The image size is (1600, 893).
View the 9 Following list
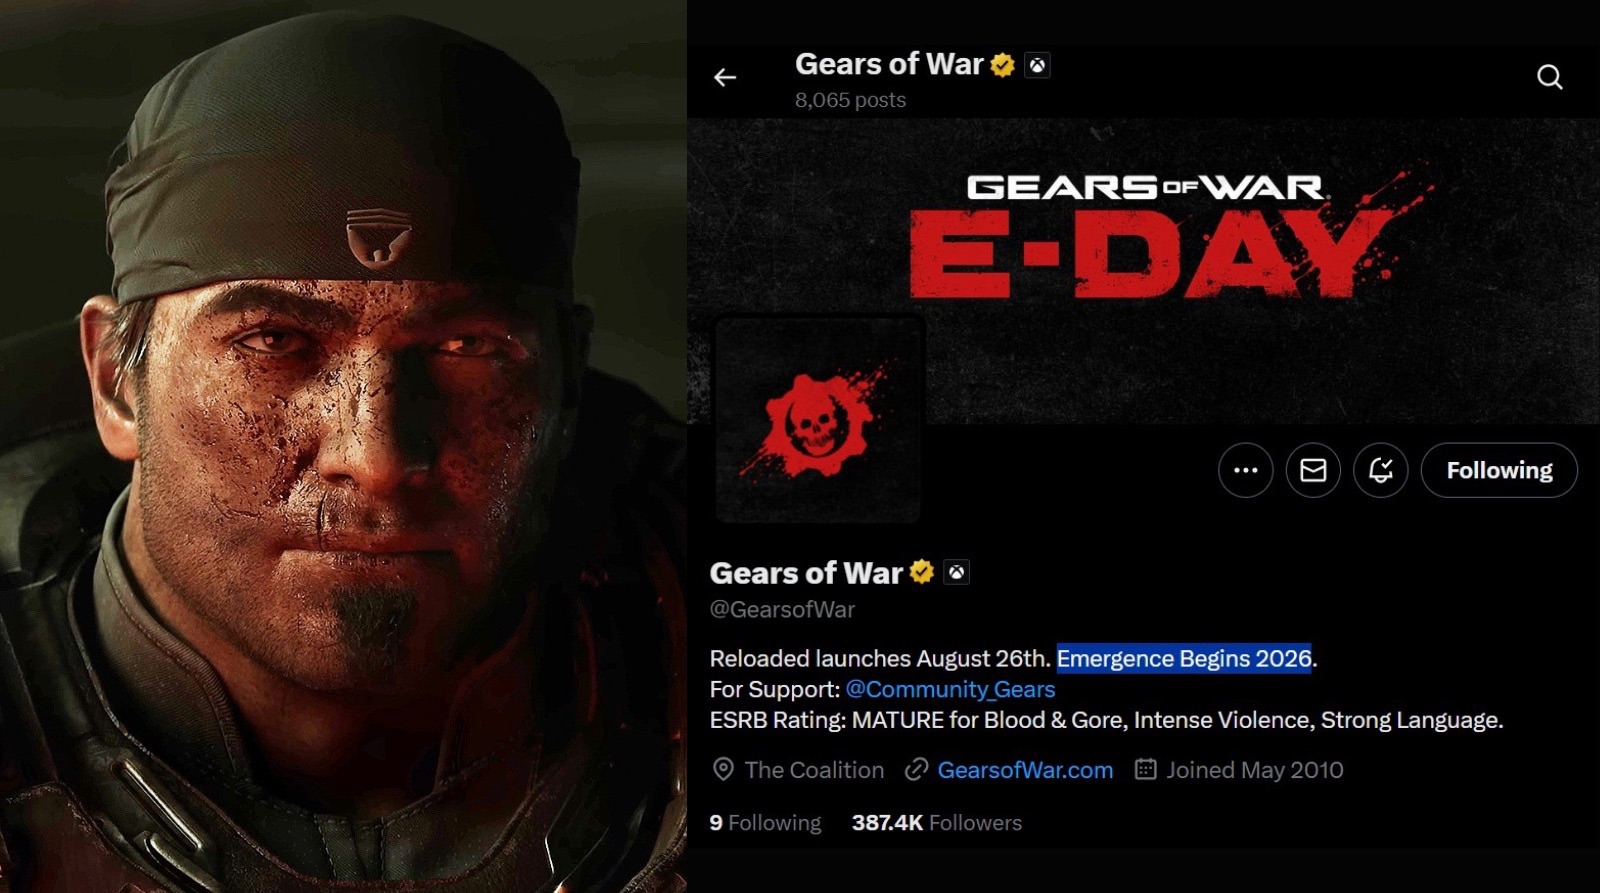(x=765, y=823)
